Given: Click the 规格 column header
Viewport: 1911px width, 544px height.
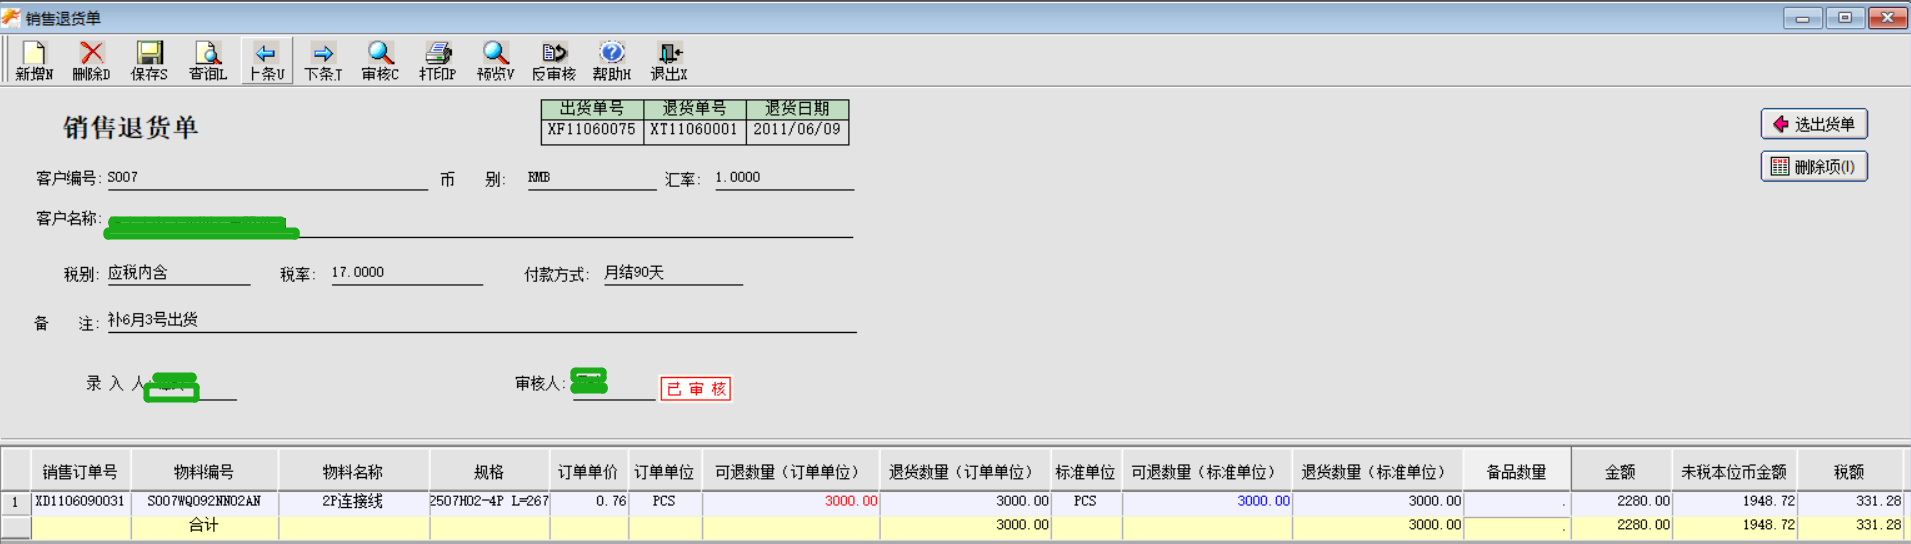Looking at the screenshot, I should point(489,471).
